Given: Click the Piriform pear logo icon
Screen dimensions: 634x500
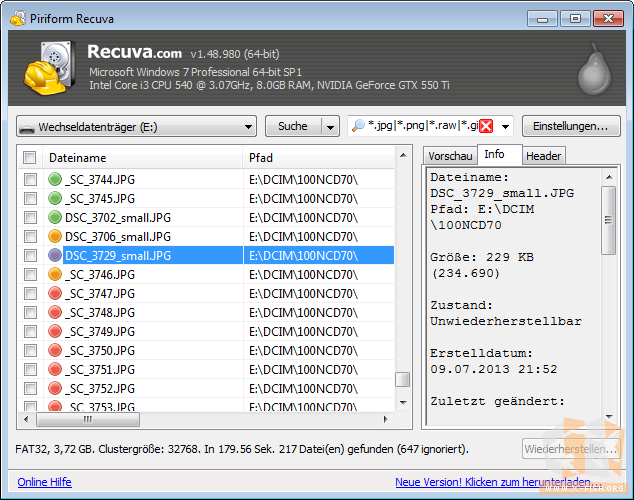Looking at the screenshot, I should 594,66.
